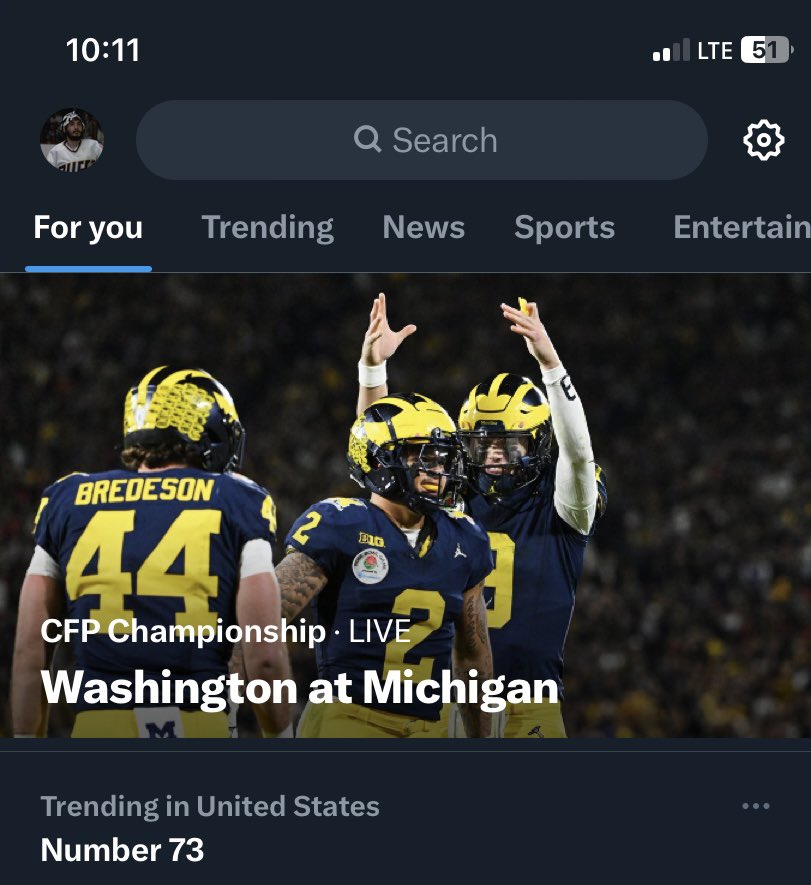Image resolution: width=811 pixels, height=885 pixels.
Task: Open the Michigan players hero image
Action: (x=405, y=506)
